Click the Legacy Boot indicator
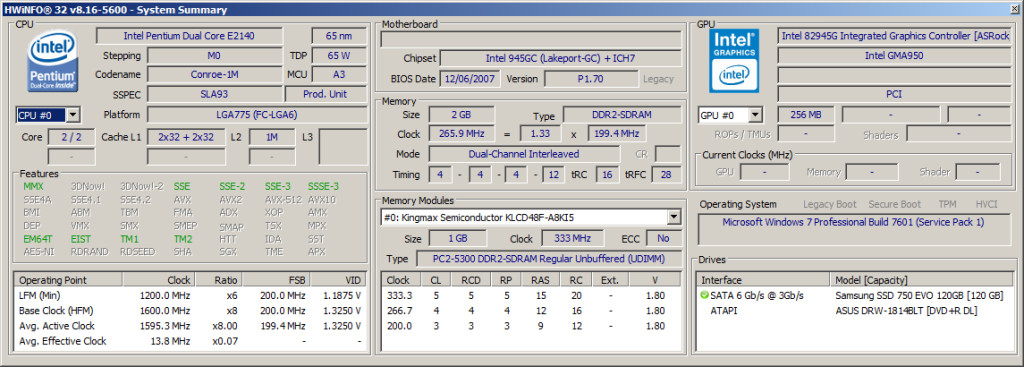 click(829, 204)
